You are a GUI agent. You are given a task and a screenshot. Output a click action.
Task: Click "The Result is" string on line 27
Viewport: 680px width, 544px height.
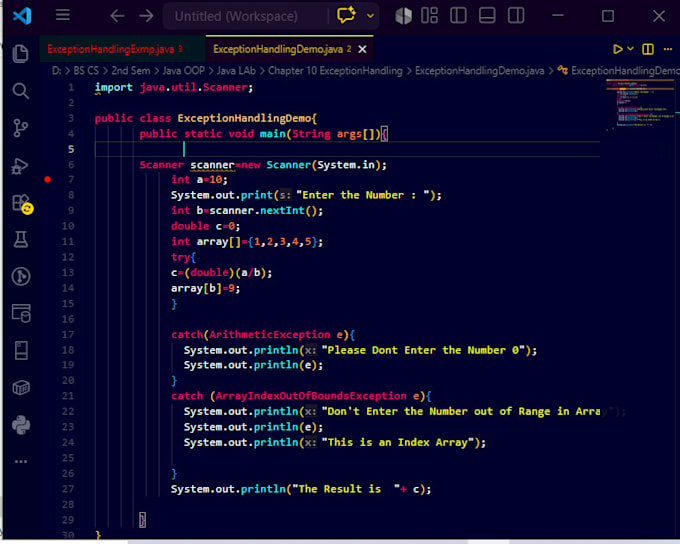(x=346, y=489)
